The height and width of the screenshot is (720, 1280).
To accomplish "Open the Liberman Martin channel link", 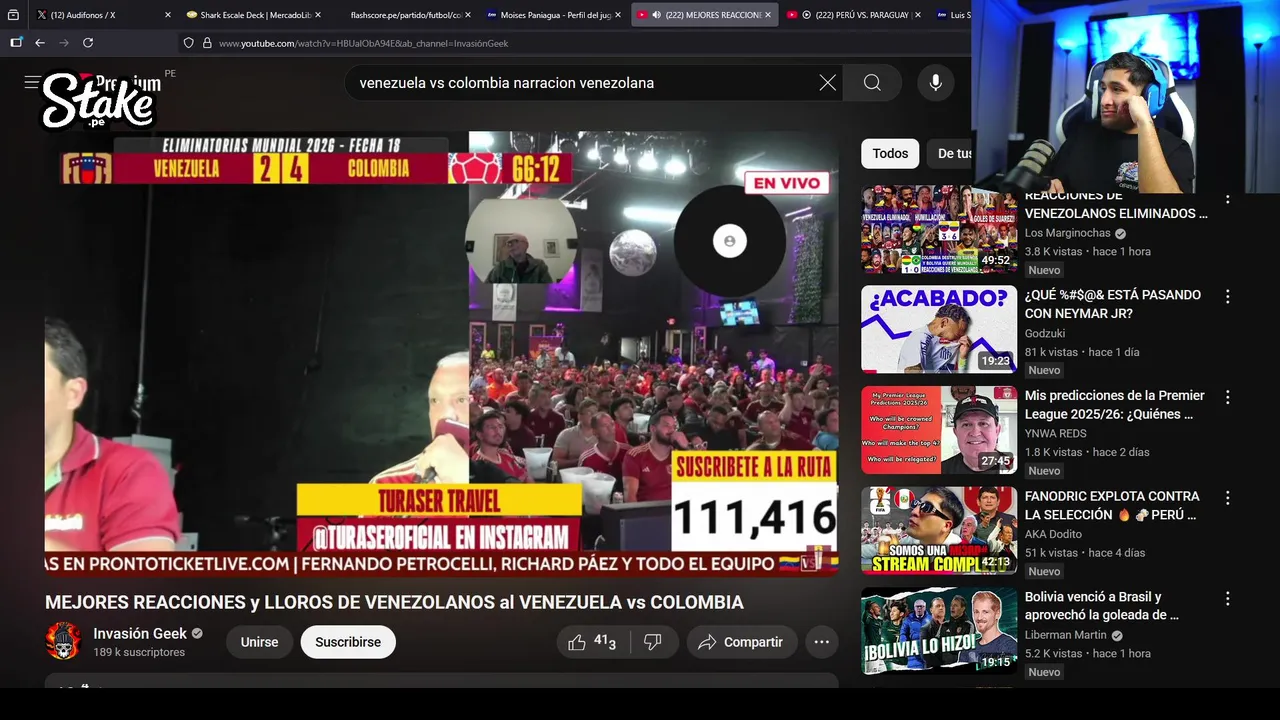I will coord(1066,634).
